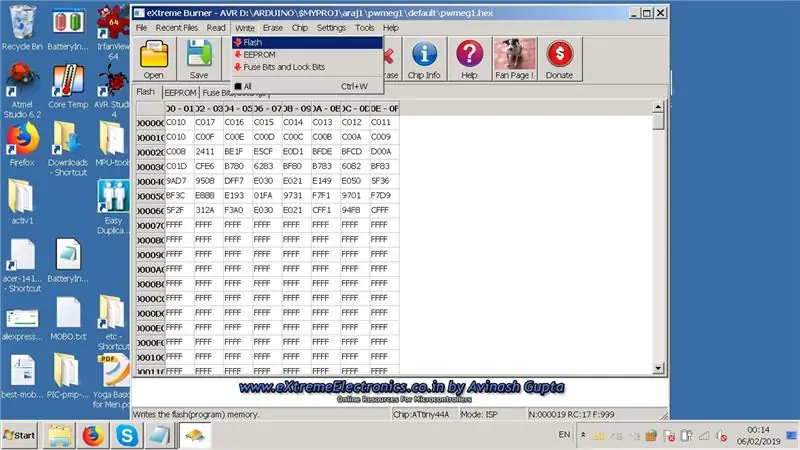Image resolution: width=800 pixels, height=450 pixels.
Task: Open the Recent Files menu
Action: (x=177, y=28)
